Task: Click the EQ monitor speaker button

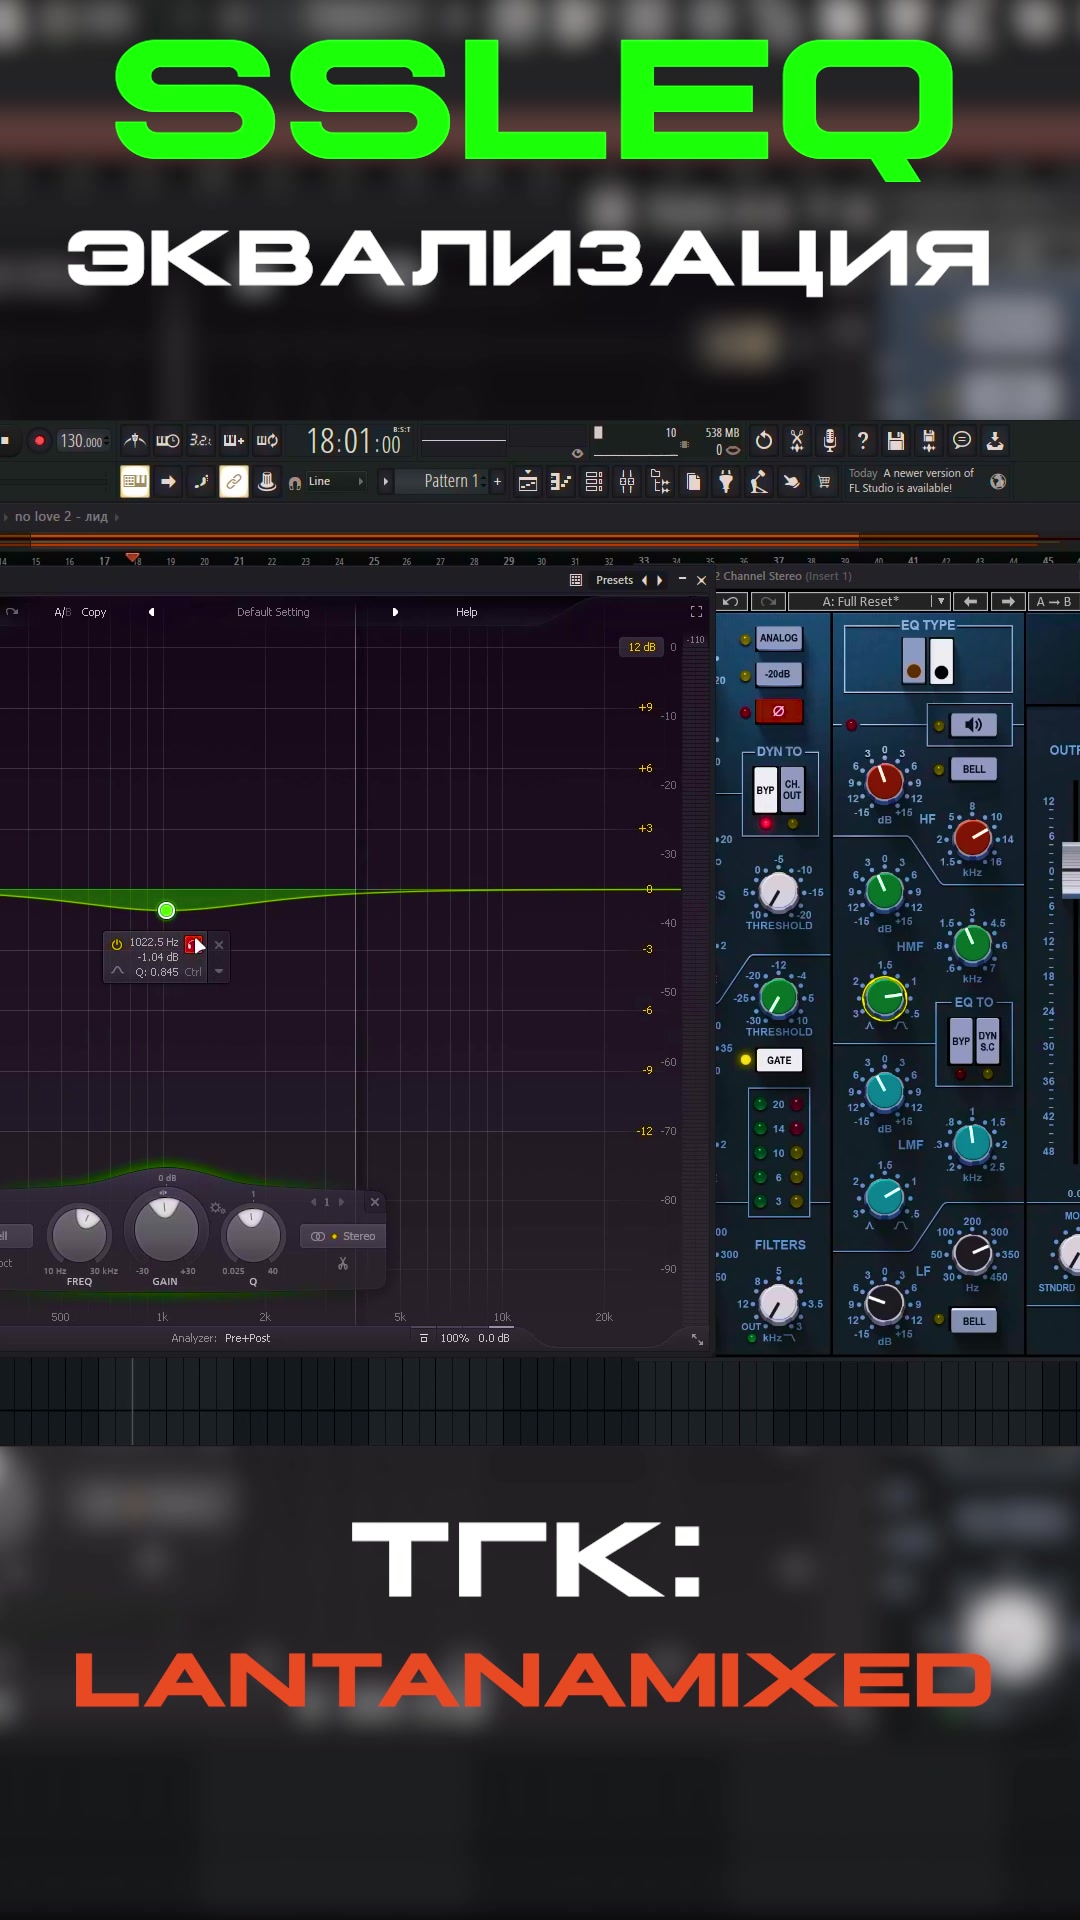Action: tap(973, 725)
